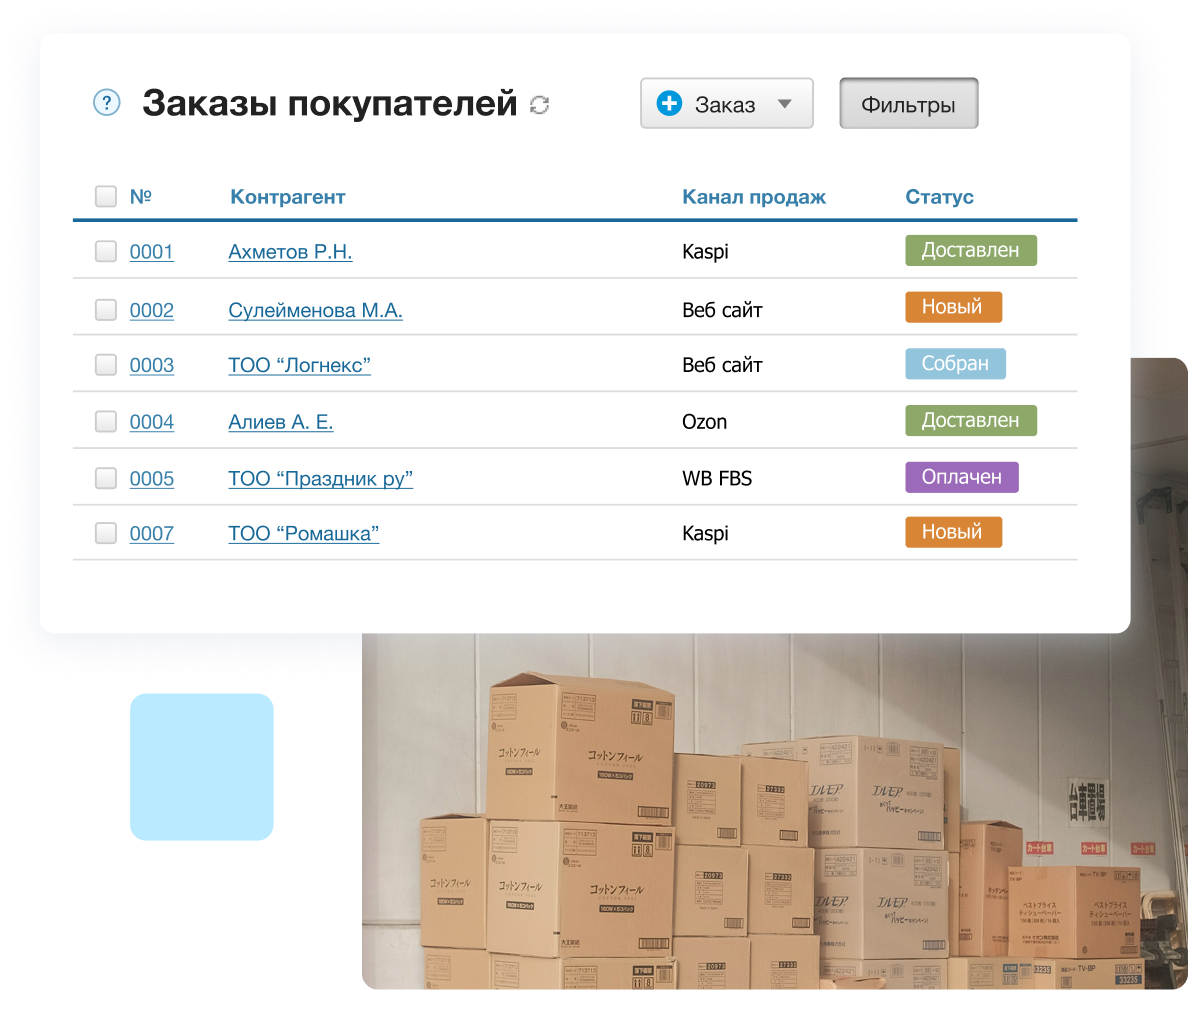
Task: Enable checkbox for order 0007
Action: pyautogui.click(x=106, y=533)
